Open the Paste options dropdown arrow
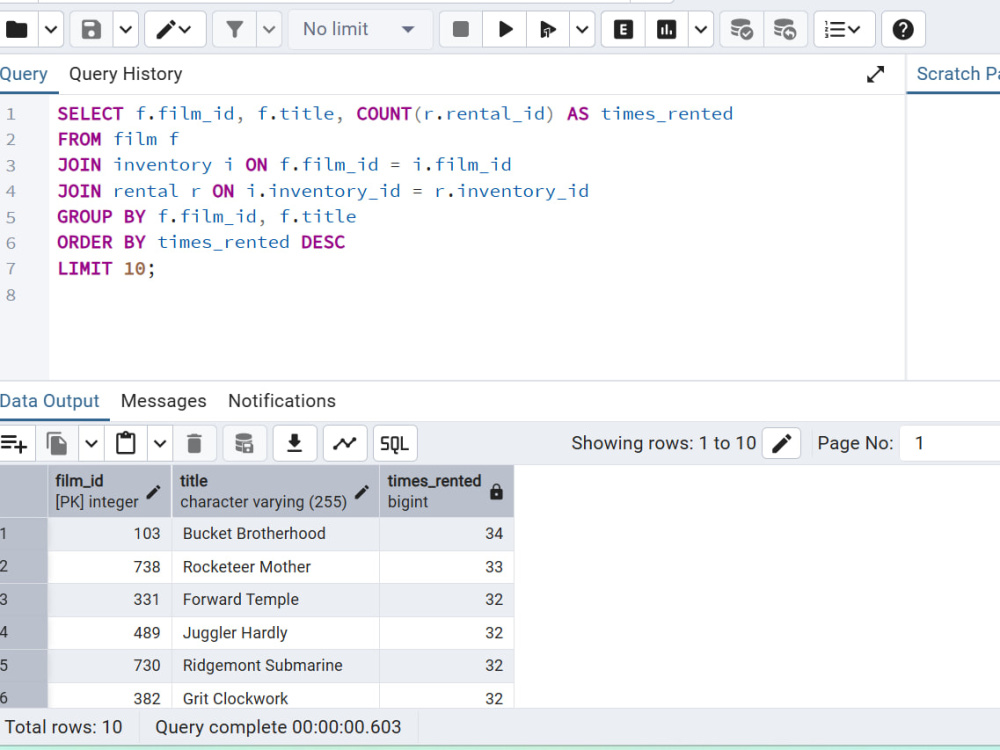1000x750 pixels. click(x=160, y=443)
